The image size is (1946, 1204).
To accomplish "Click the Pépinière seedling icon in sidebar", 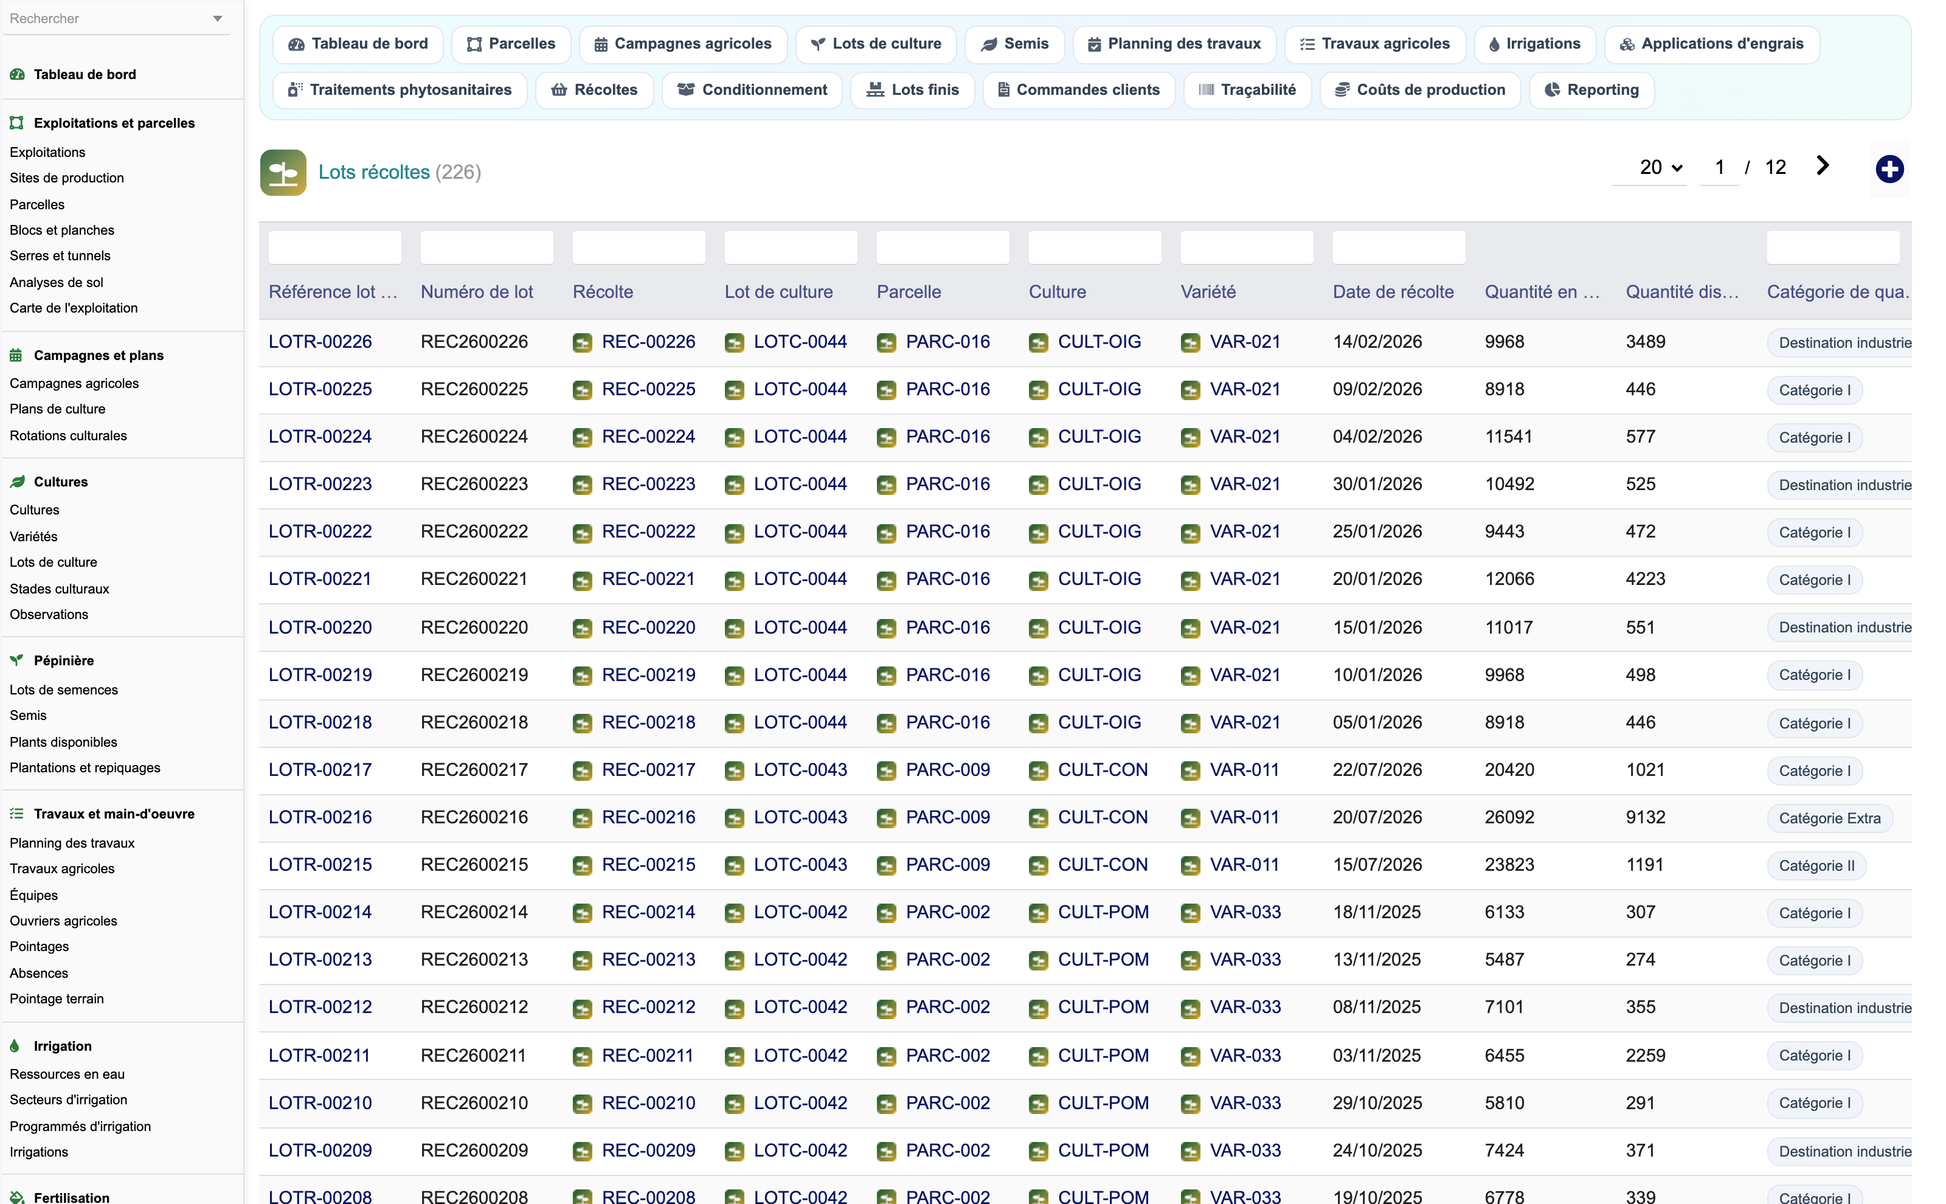I will (x=17, y=660).
